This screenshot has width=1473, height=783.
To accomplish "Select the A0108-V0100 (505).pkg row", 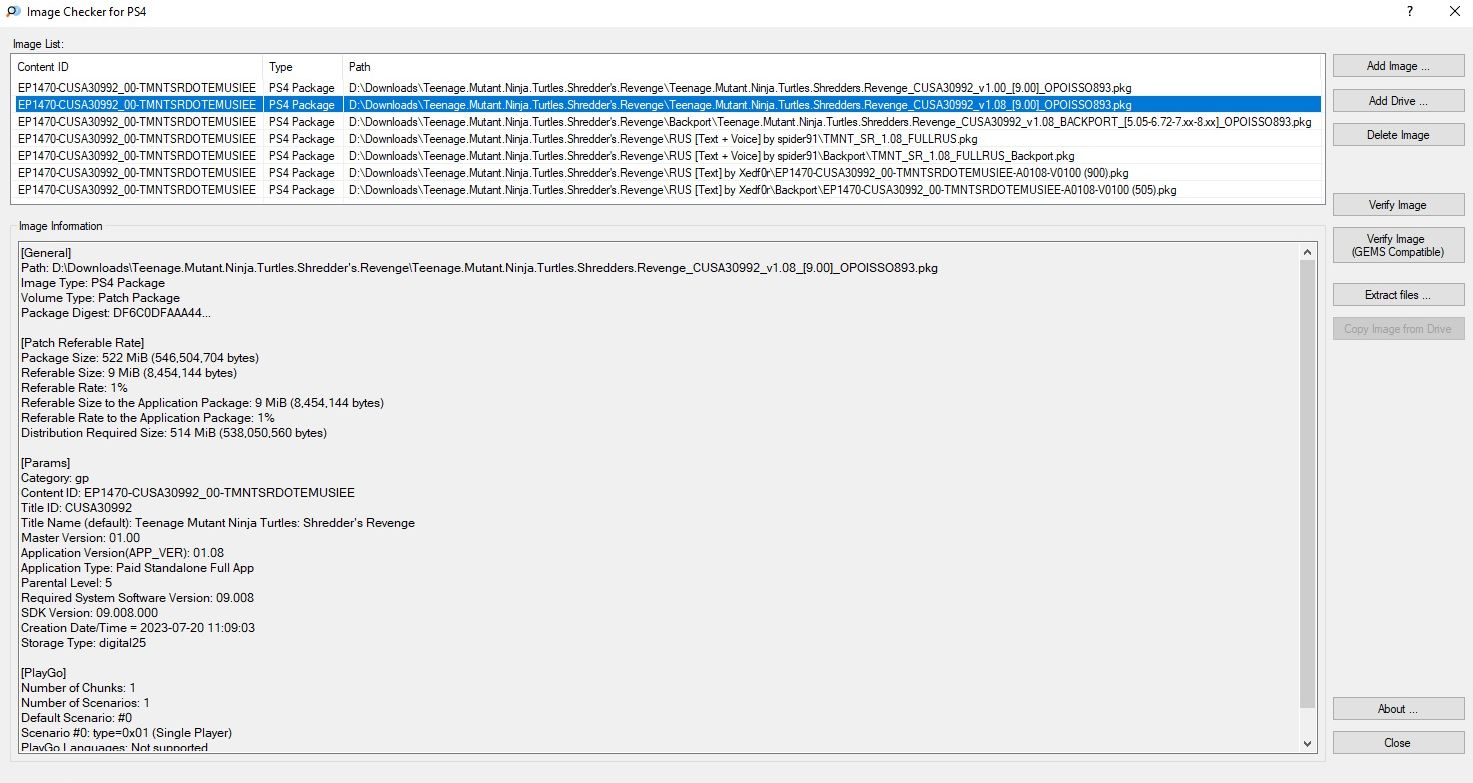I will coord(667,189).
